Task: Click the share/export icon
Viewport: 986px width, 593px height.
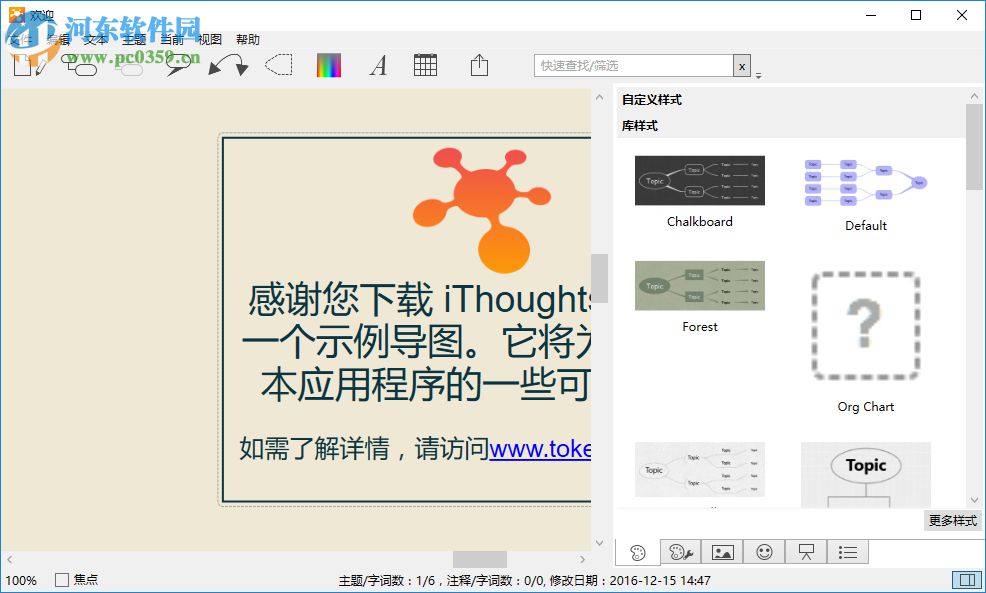Action: click(x=480, y=65)
